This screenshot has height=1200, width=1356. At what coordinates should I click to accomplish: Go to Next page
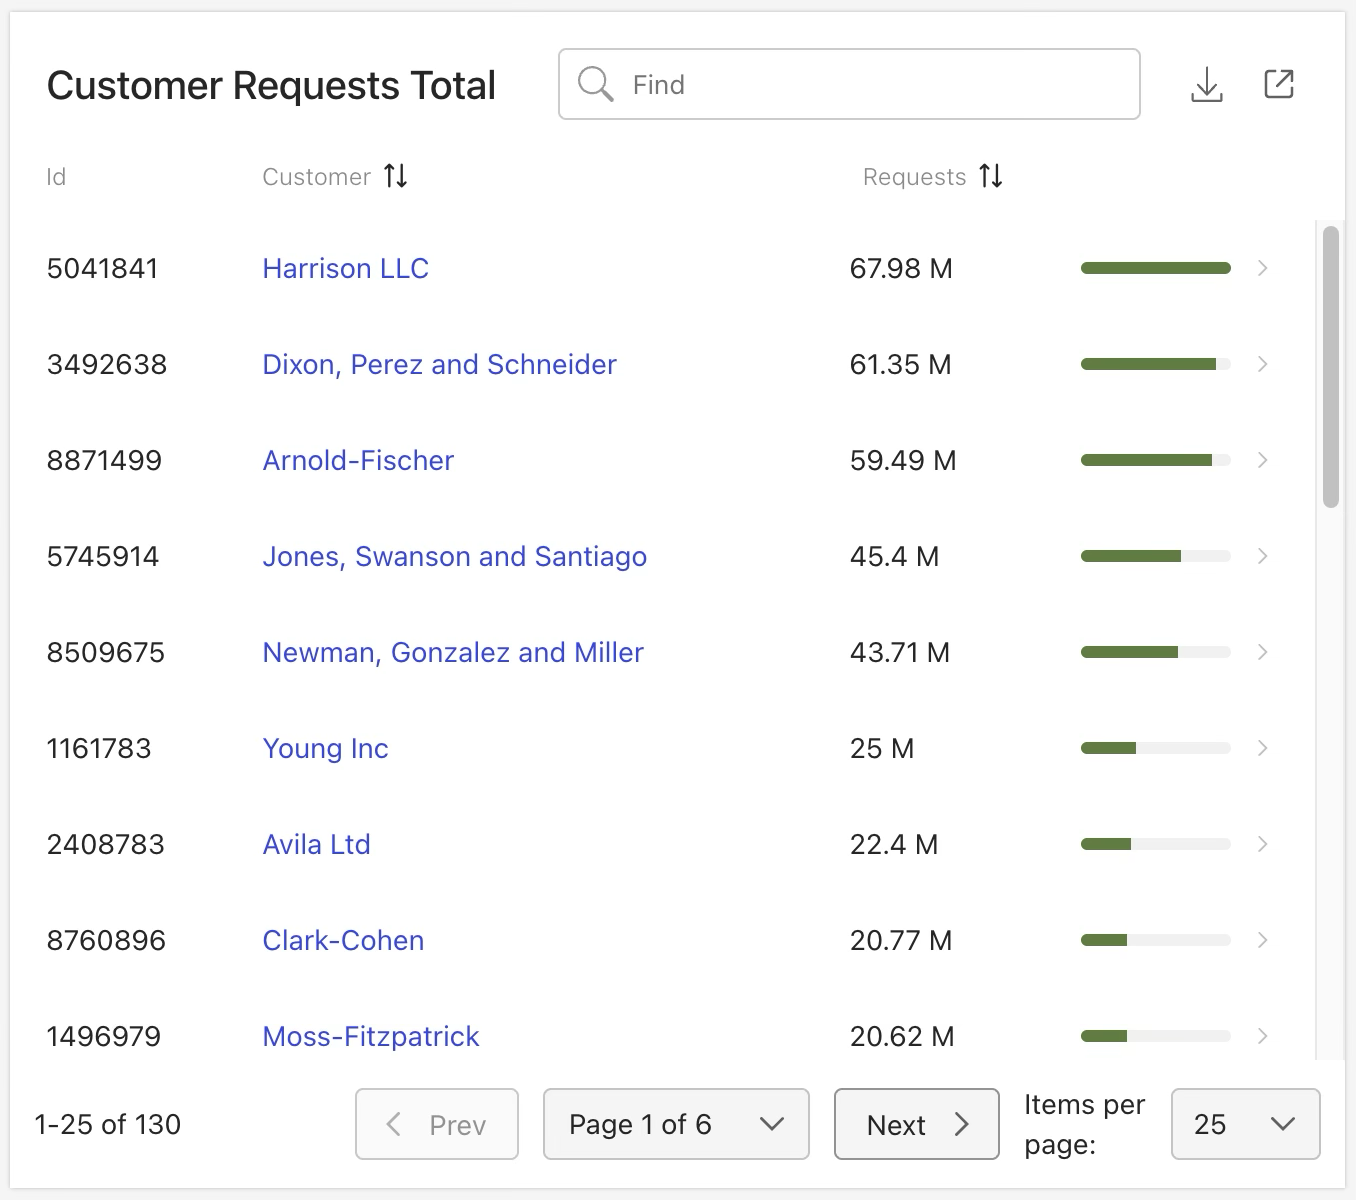[x=917, y=1124]
